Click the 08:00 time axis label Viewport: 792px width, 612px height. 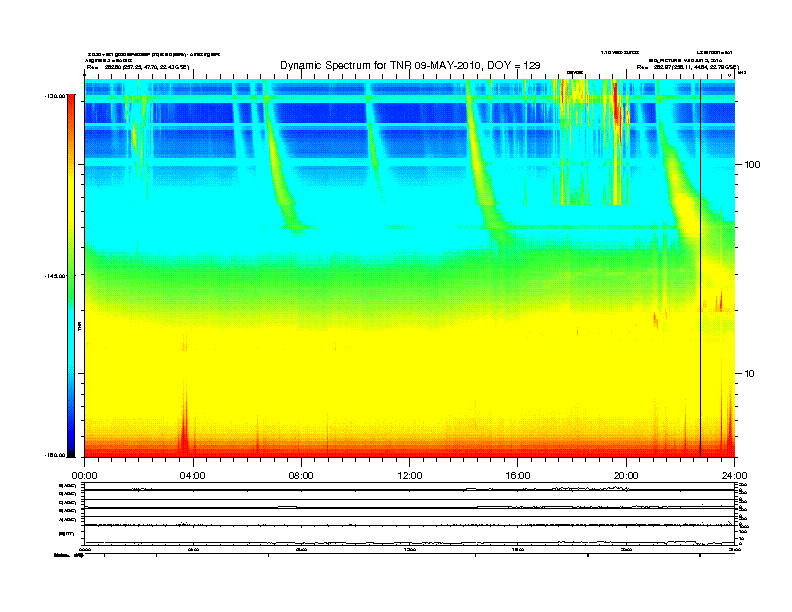[301, 476]
